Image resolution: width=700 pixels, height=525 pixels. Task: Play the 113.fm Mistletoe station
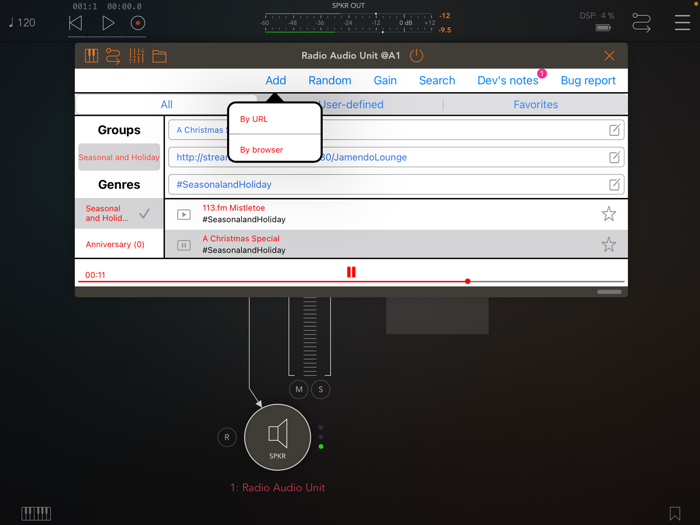183,215
